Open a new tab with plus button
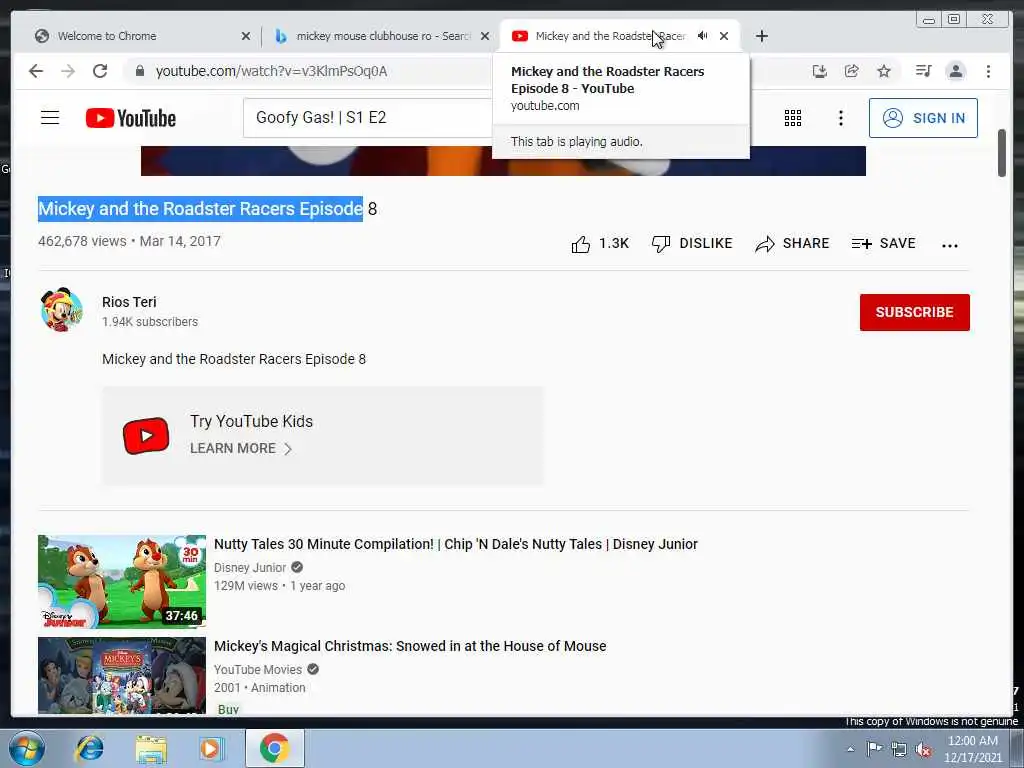Image resolution: width=1024 pixels, height=768 pixels. coord(761,36)
